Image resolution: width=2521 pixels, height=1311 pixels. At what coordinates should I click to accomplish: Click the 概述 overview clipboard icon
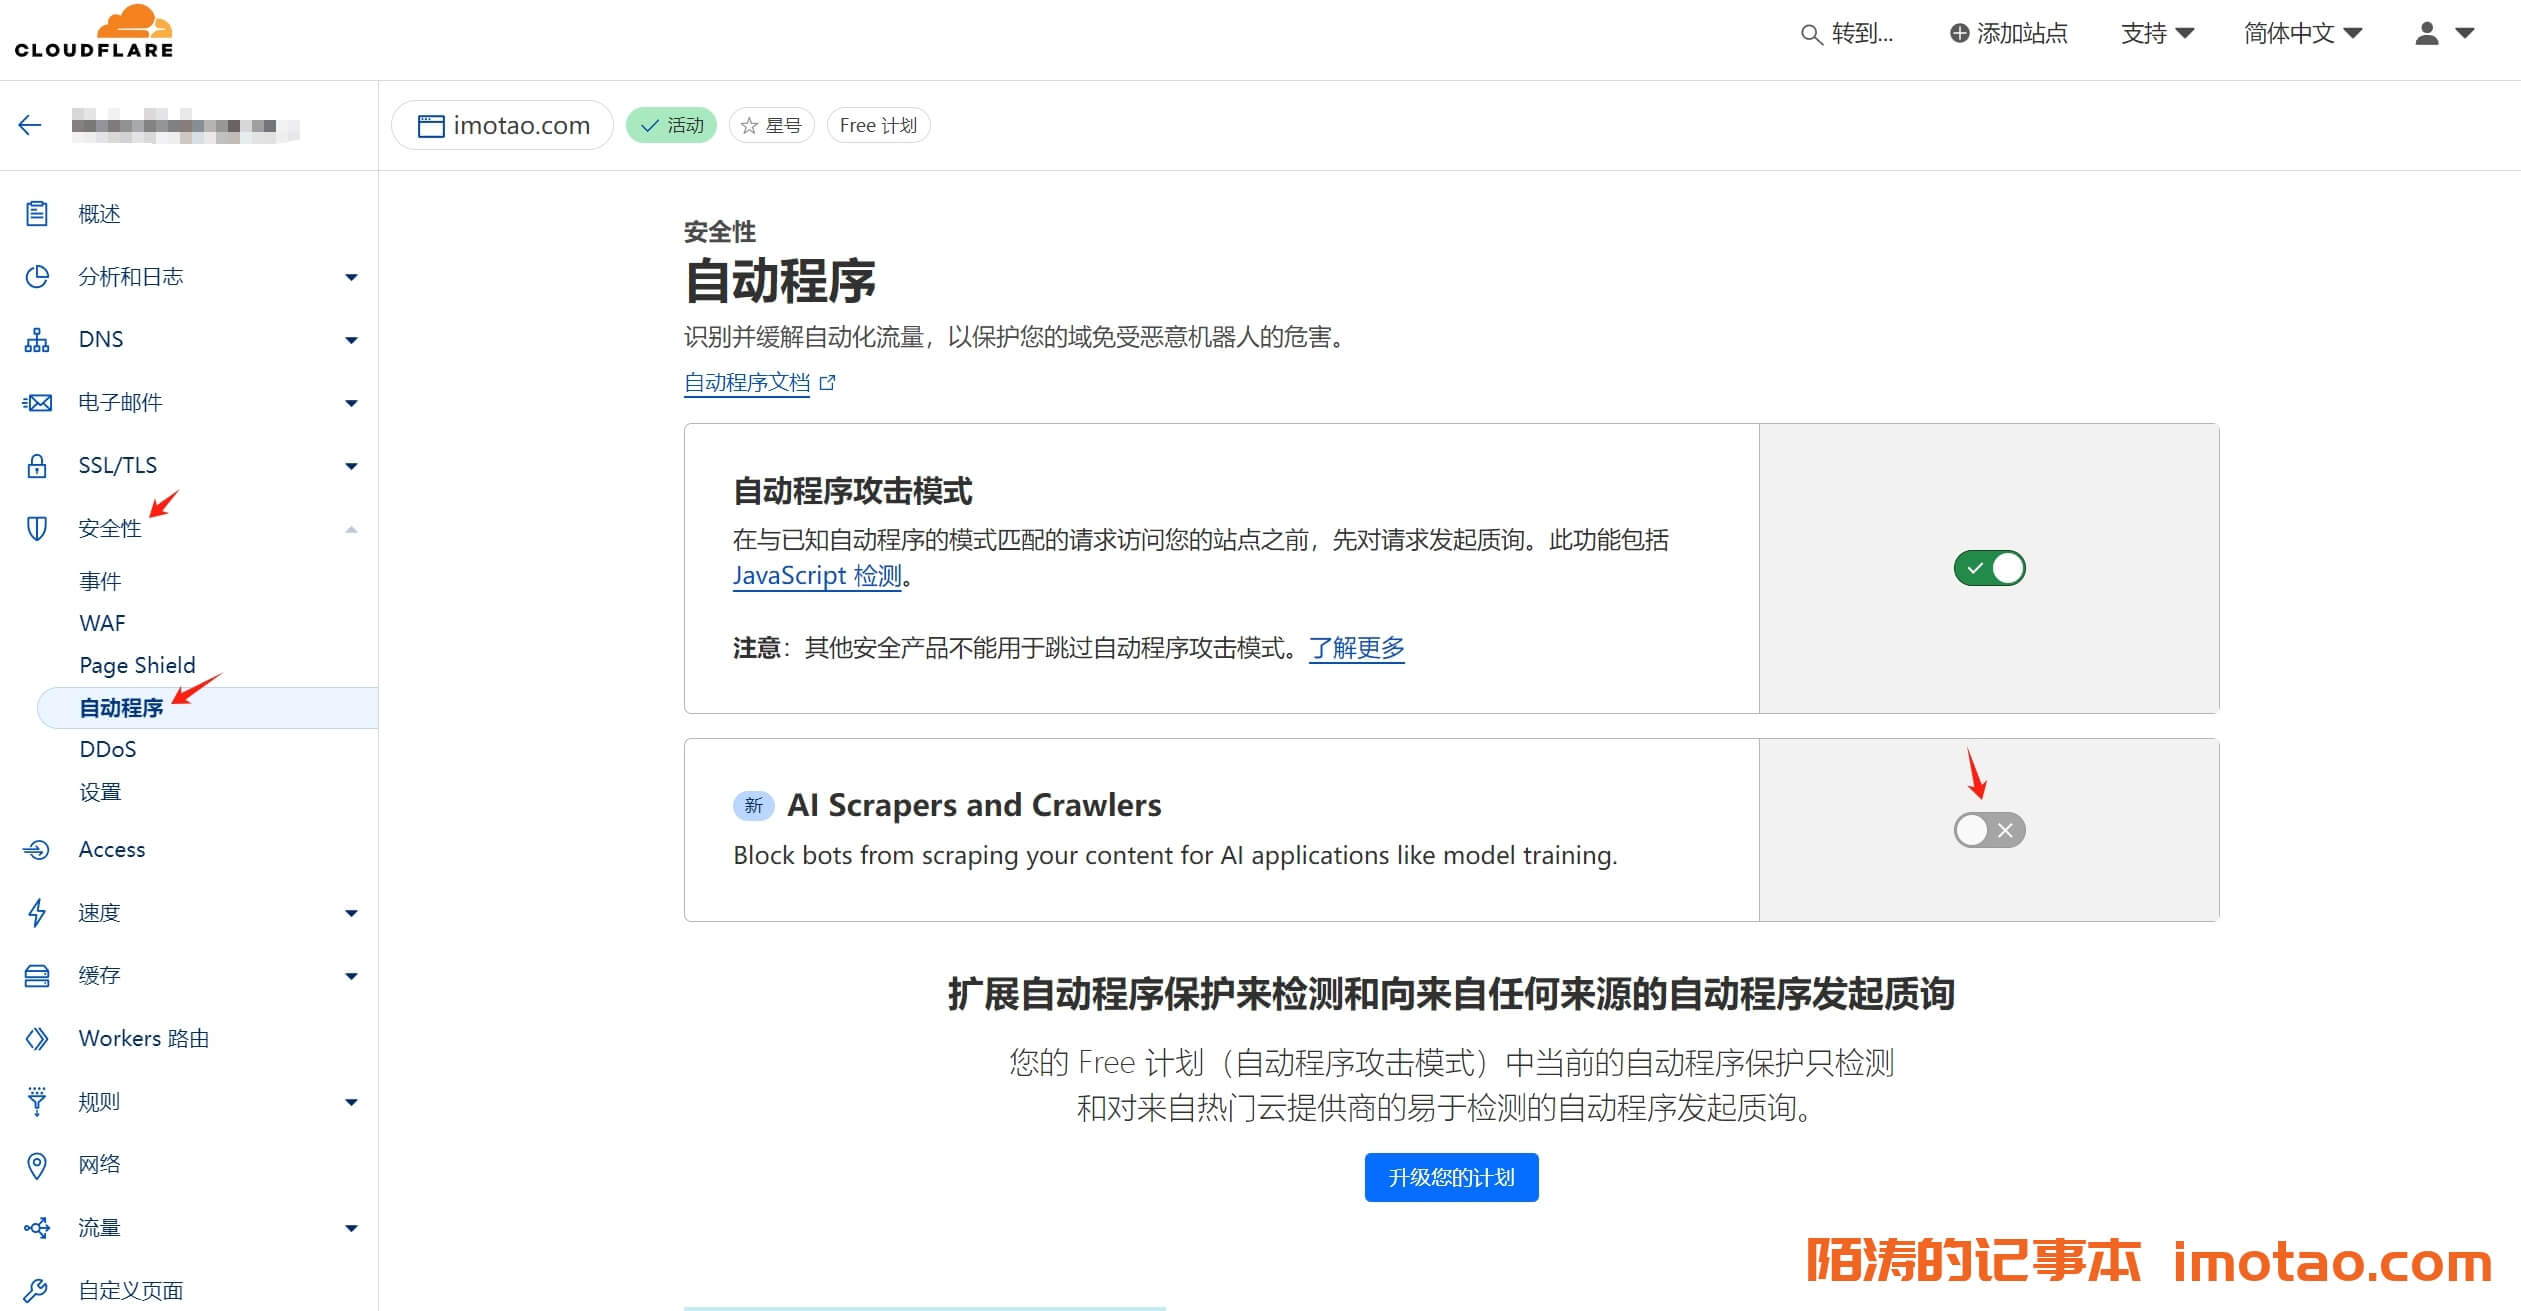tap(37, 214)
